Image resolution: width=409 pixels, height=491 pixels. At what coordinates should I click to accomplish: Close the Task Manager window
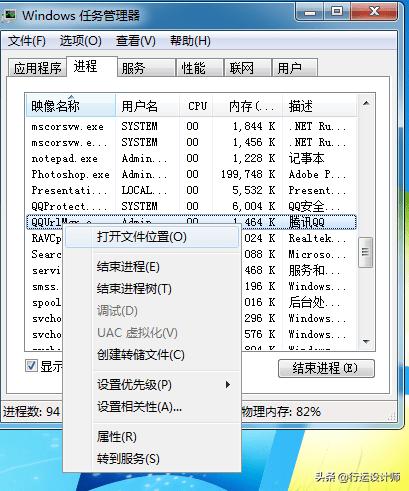pos(374,12)
